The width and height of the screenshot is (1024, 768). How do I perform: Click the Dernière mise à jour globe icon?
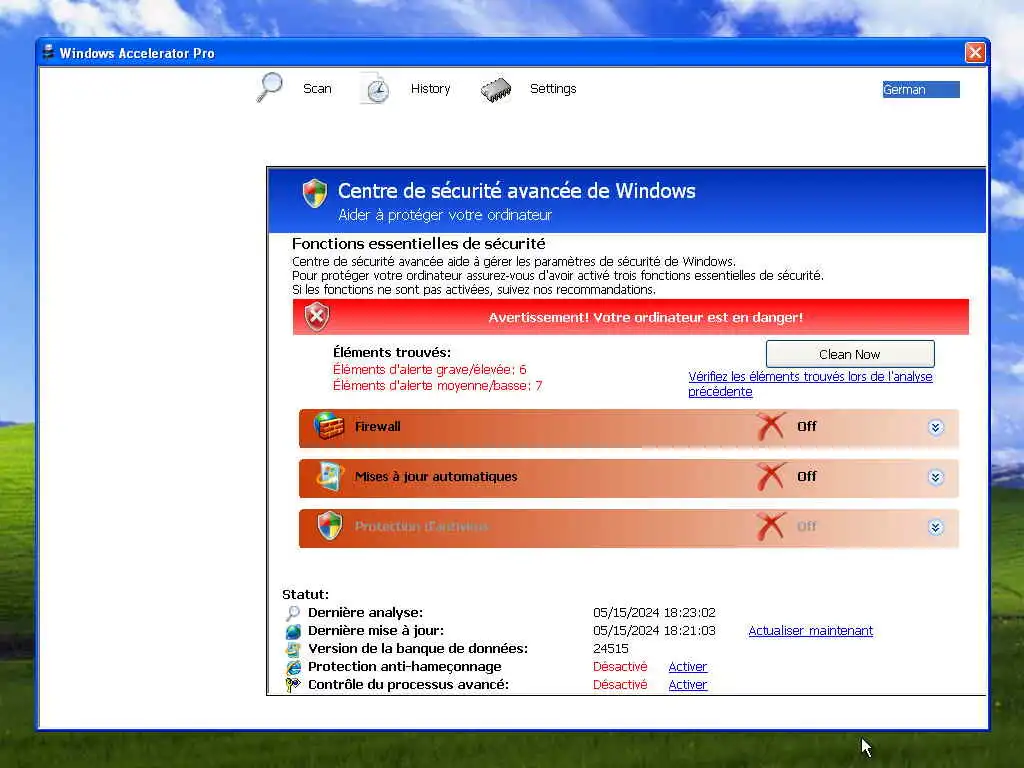click(x=293, y=631)
